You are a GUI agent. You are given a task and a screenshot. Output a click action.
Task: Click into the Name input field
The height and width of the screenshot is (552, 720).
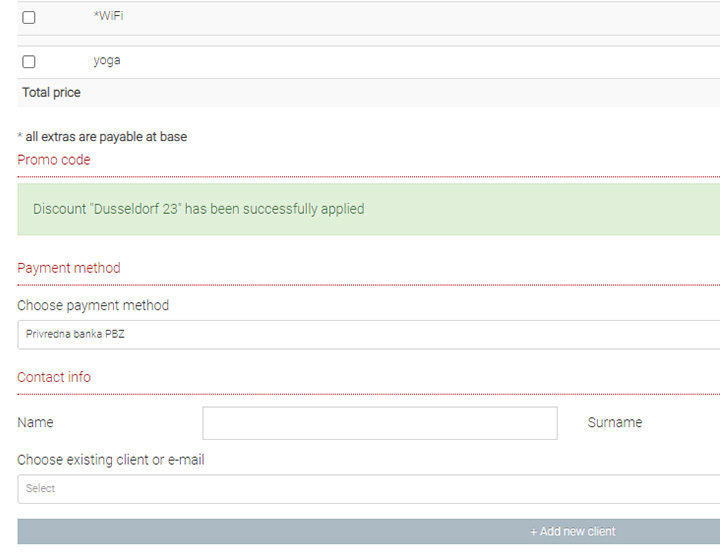point(379,423)
